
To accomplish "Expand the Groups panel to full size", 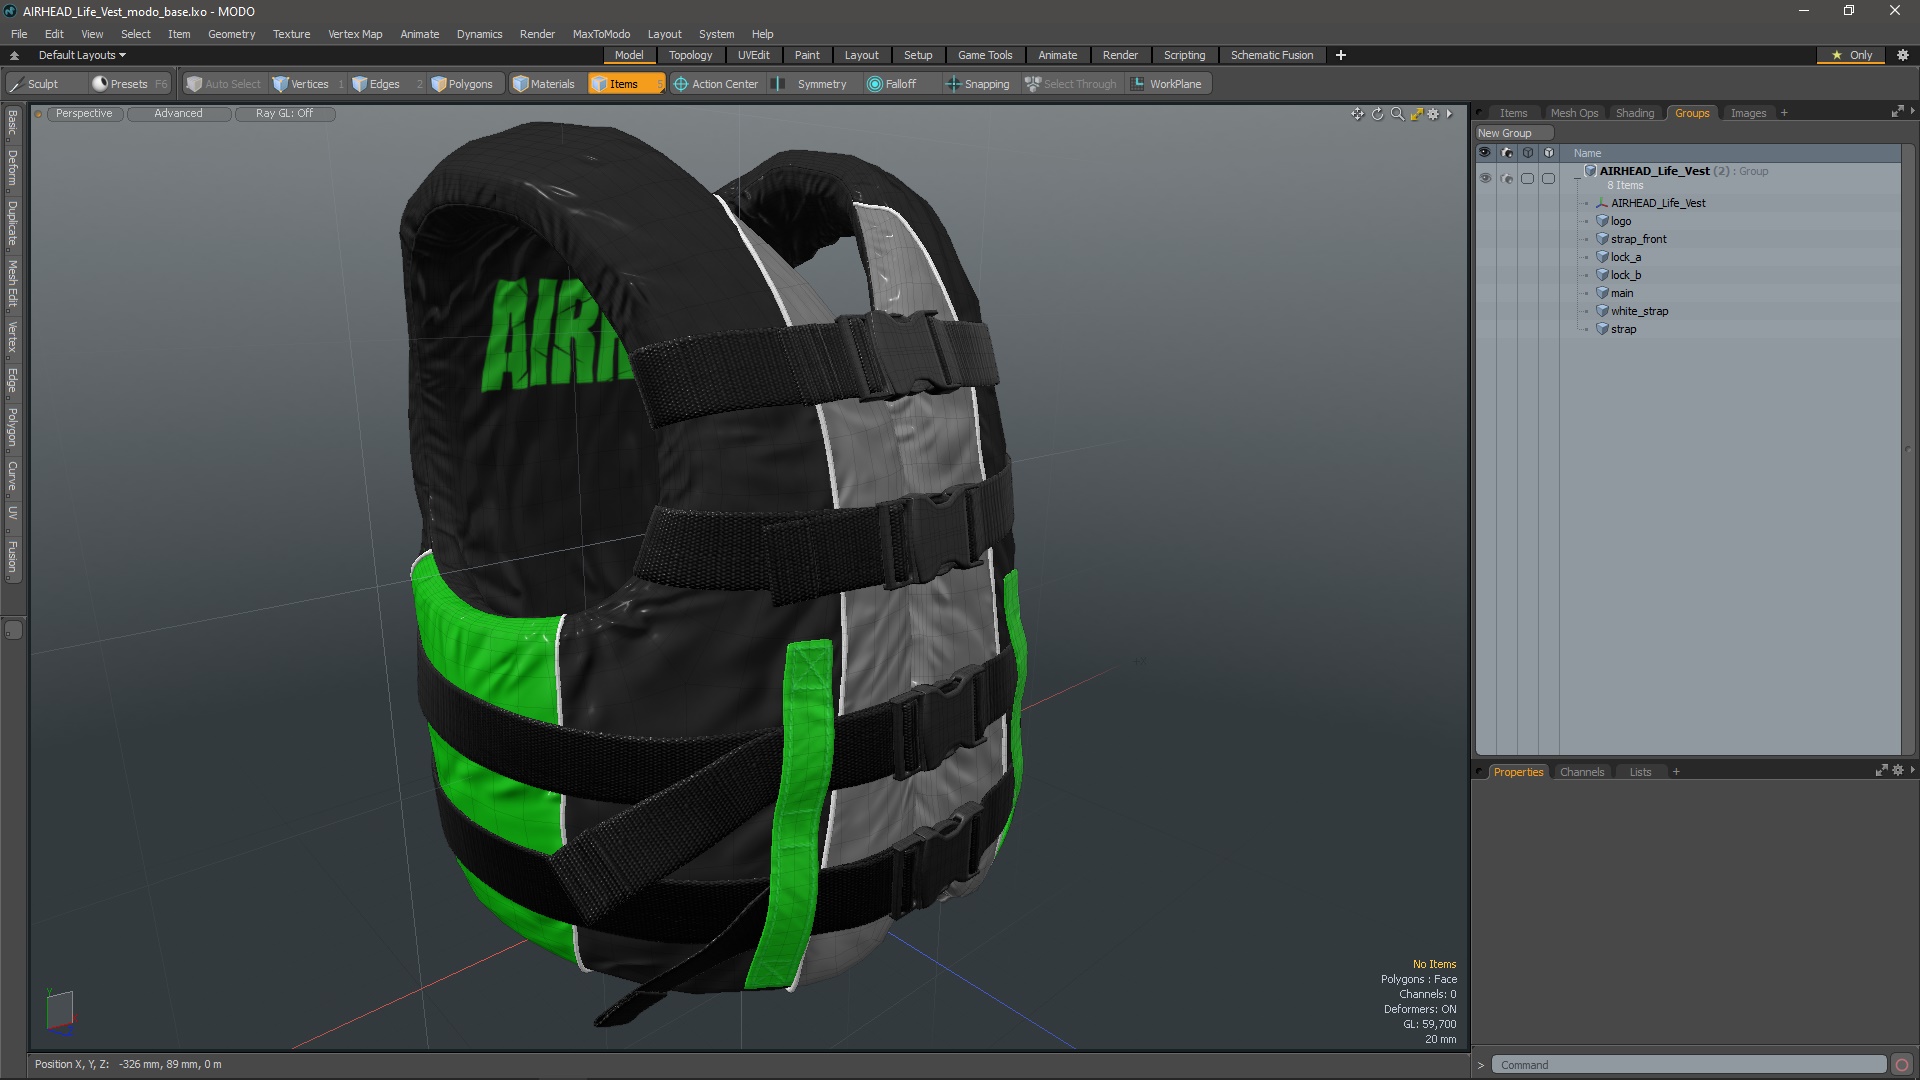I will click(1897, 112).
